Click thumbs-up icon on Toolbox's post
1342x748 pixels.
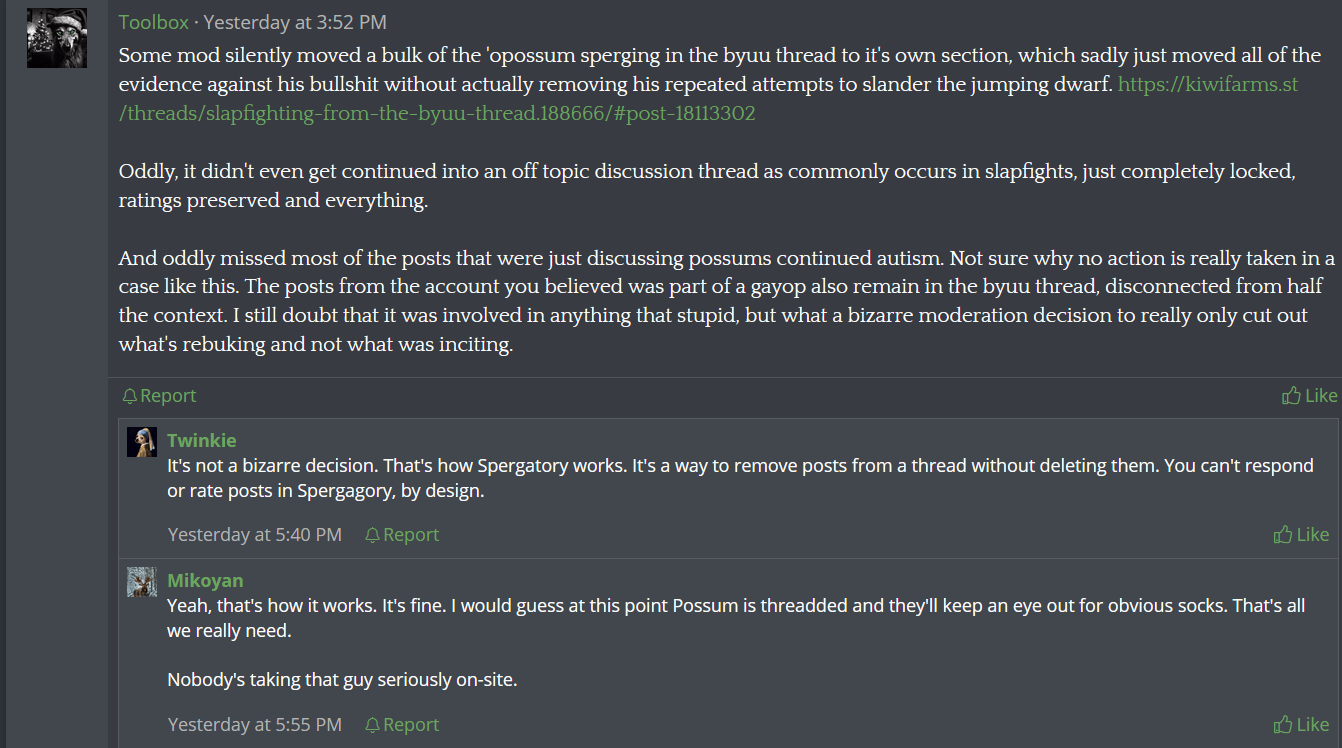1291,396
